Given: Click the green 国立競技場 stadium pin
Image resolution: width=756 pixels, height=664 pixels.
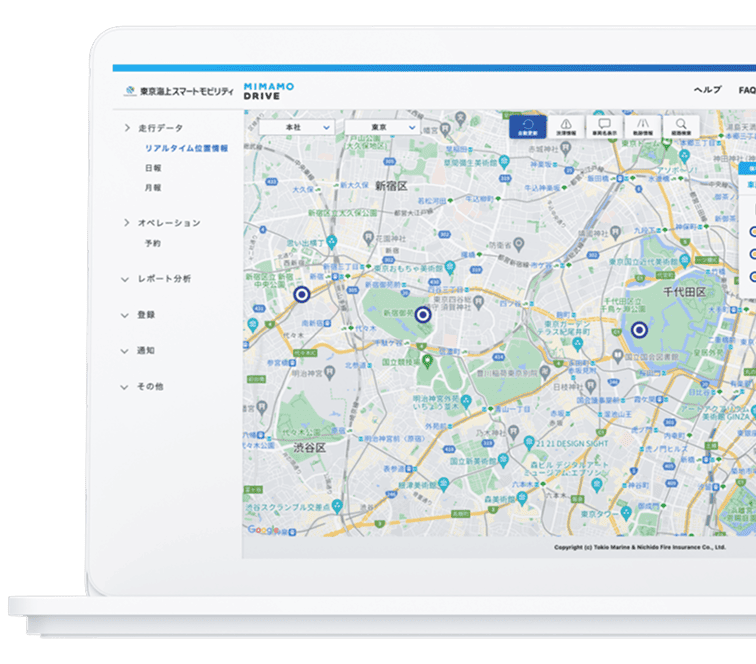Looking at the screenshot, I should coord(427,361).
